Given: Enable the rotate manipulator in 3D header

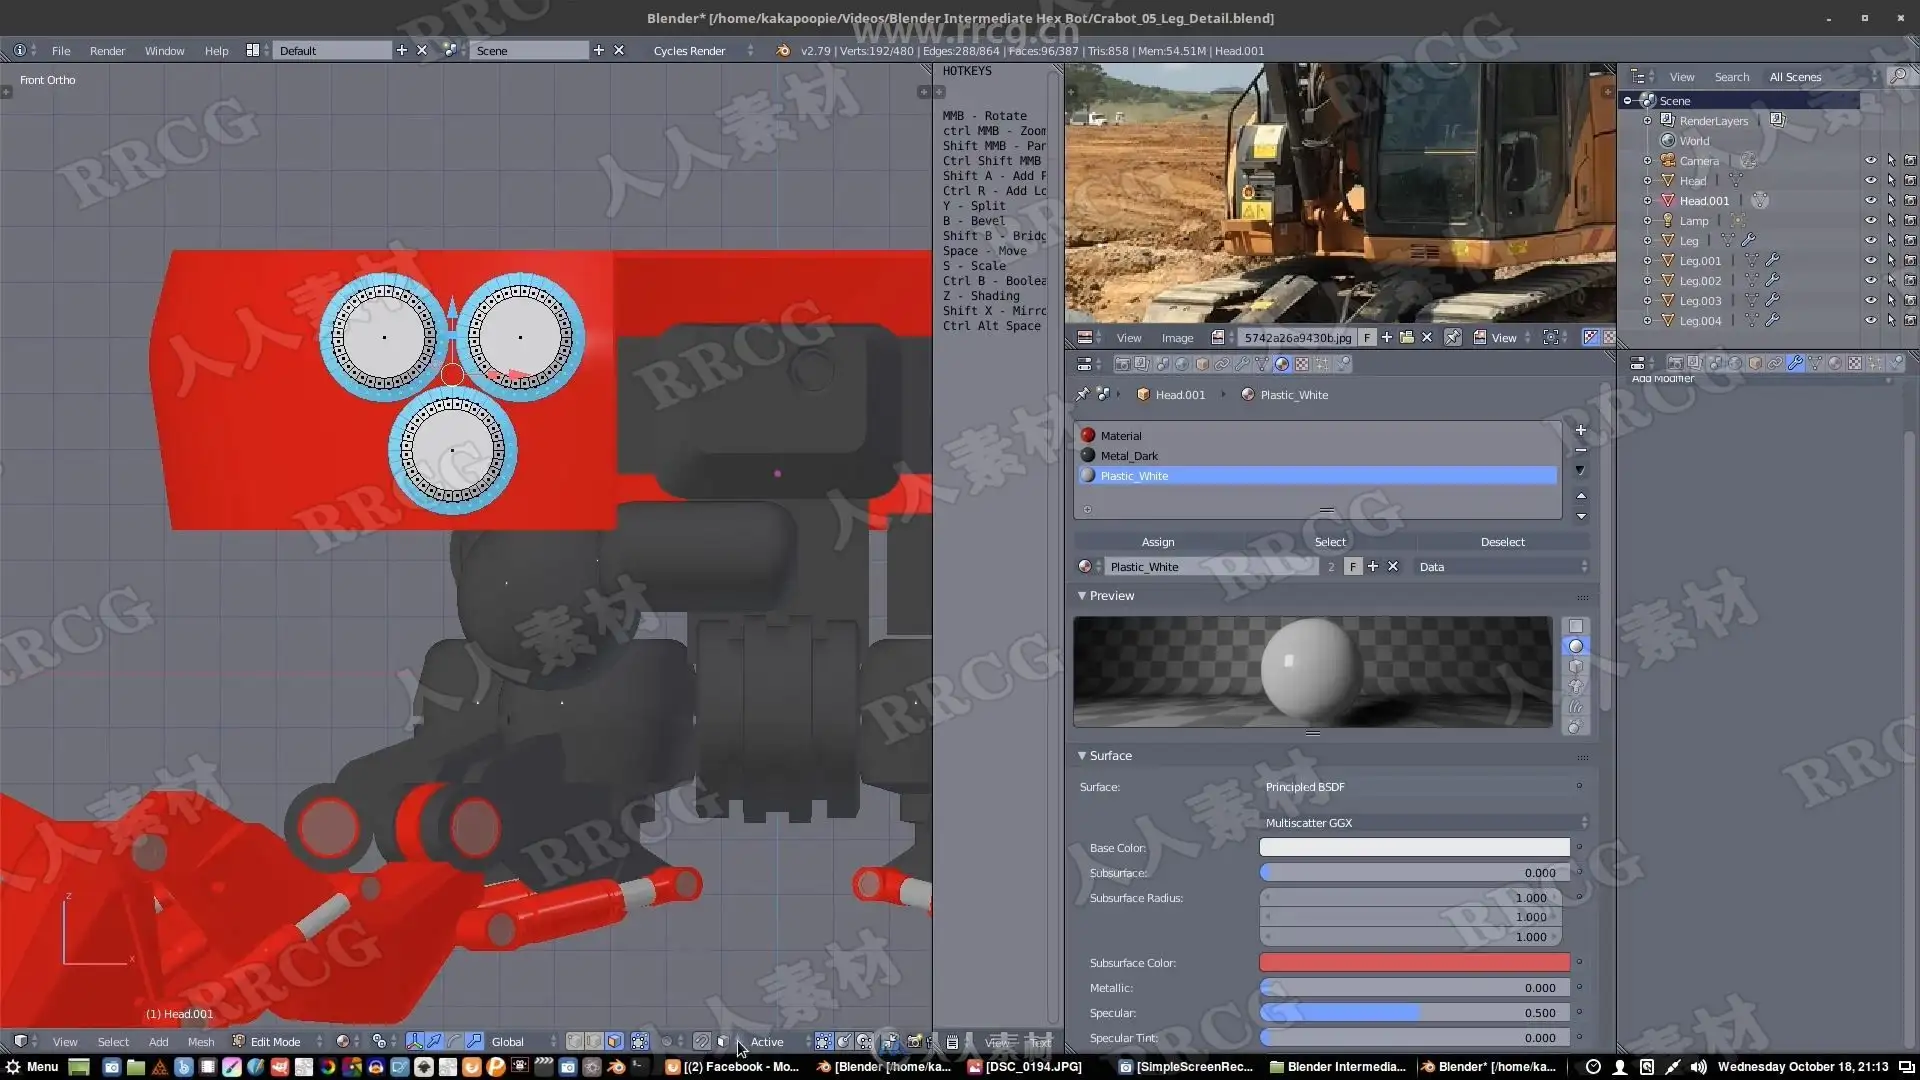Looking at the screenshot, I should pyautogui.click(x=453, y=1041).
